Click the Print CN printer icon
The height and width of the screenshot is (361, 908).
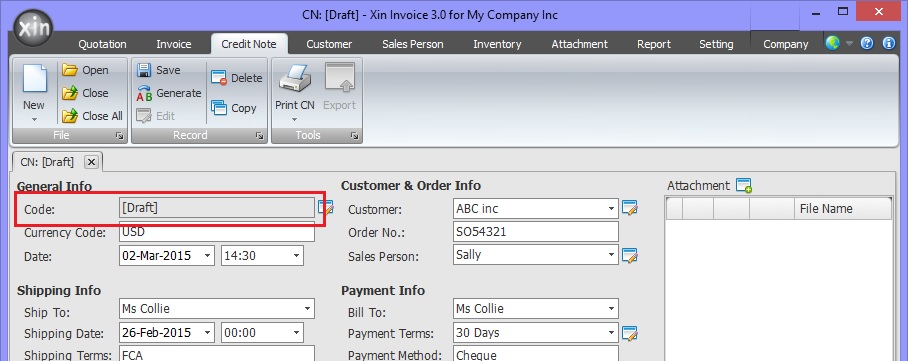[295, 79]
